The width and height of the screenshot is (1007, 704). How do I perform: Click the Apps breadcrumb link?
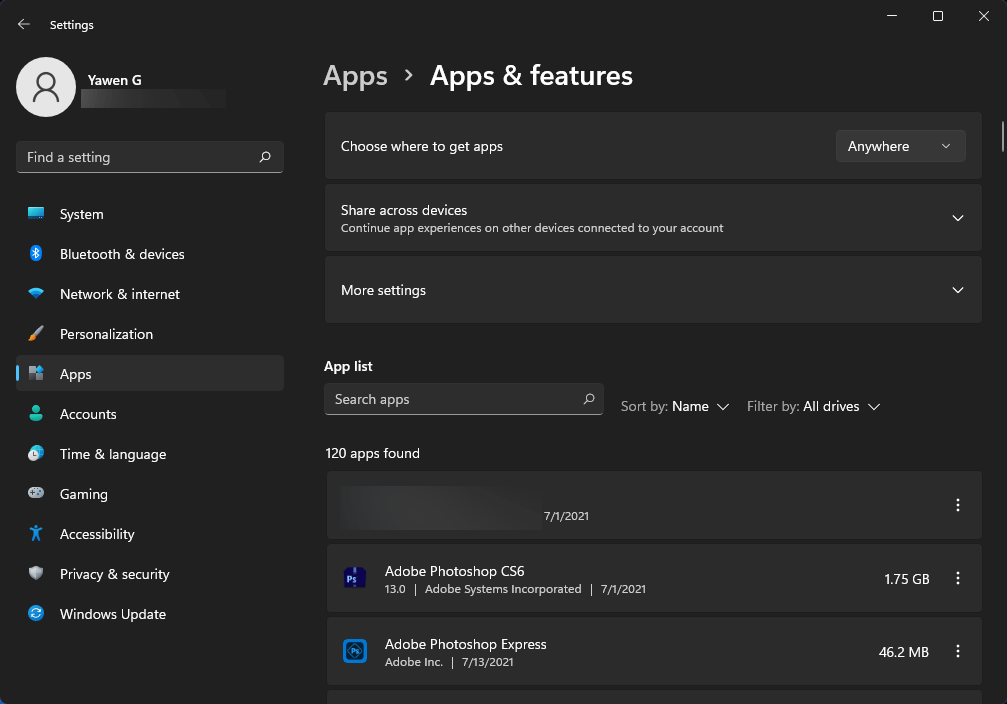[x=355, y=76]
